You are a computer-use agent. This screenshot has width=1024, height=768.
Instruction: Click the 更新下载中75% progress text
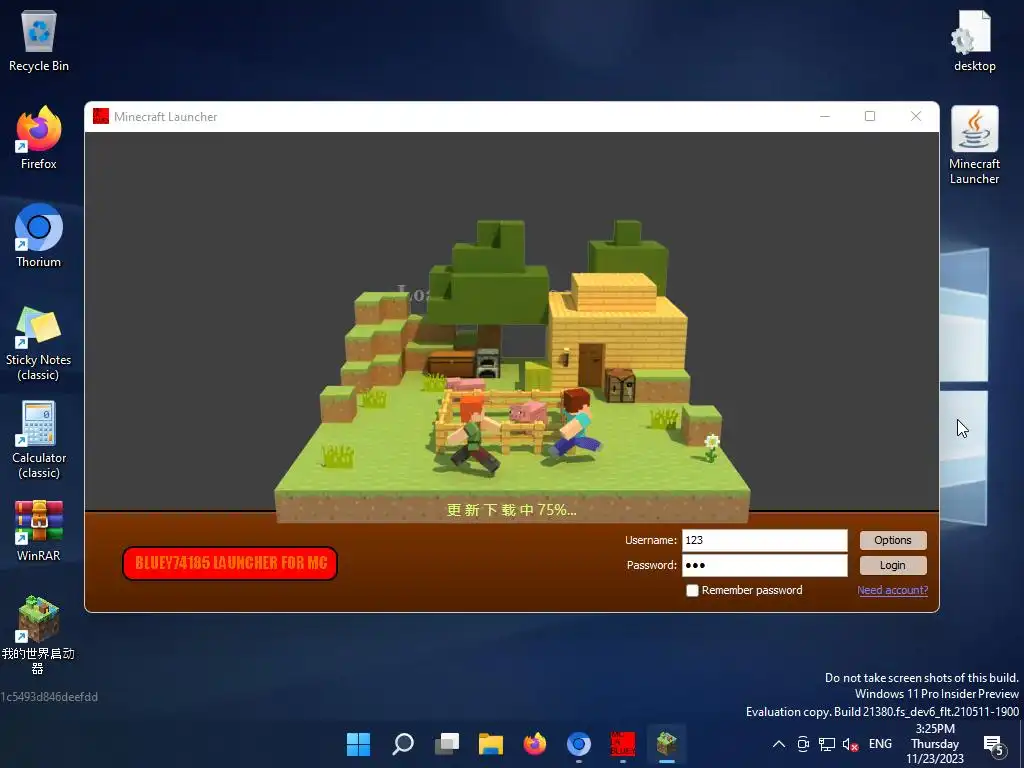pyautogui.click(x=511, y=510)
